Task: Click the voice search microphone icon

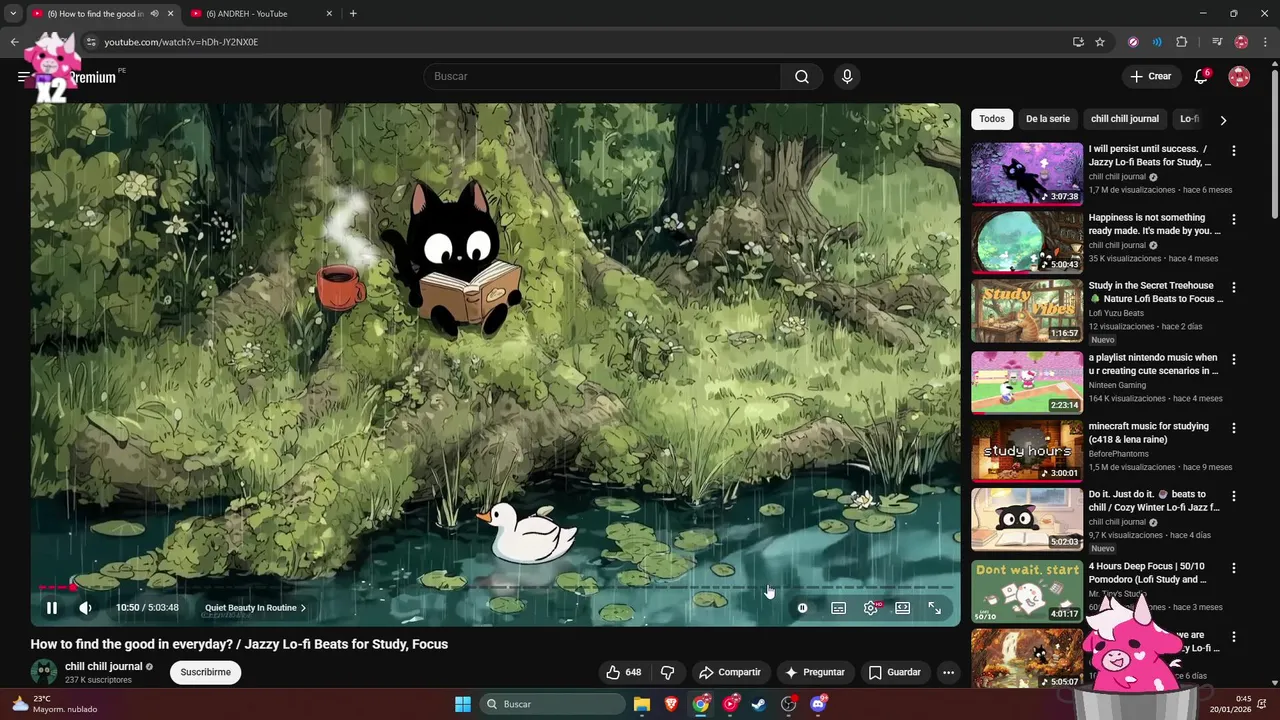Action: coord(847,76)
